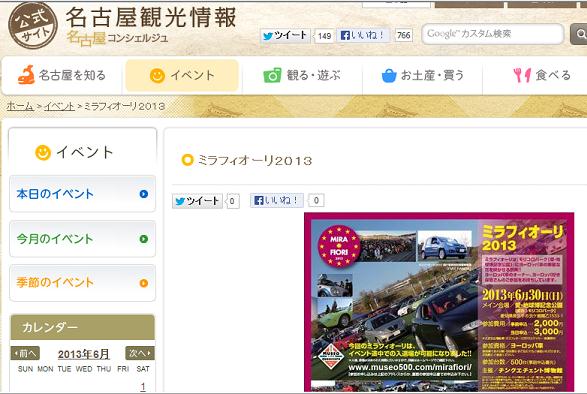
Task: Open the 観る・遊ぶ tab
Action: pos(302,75)
